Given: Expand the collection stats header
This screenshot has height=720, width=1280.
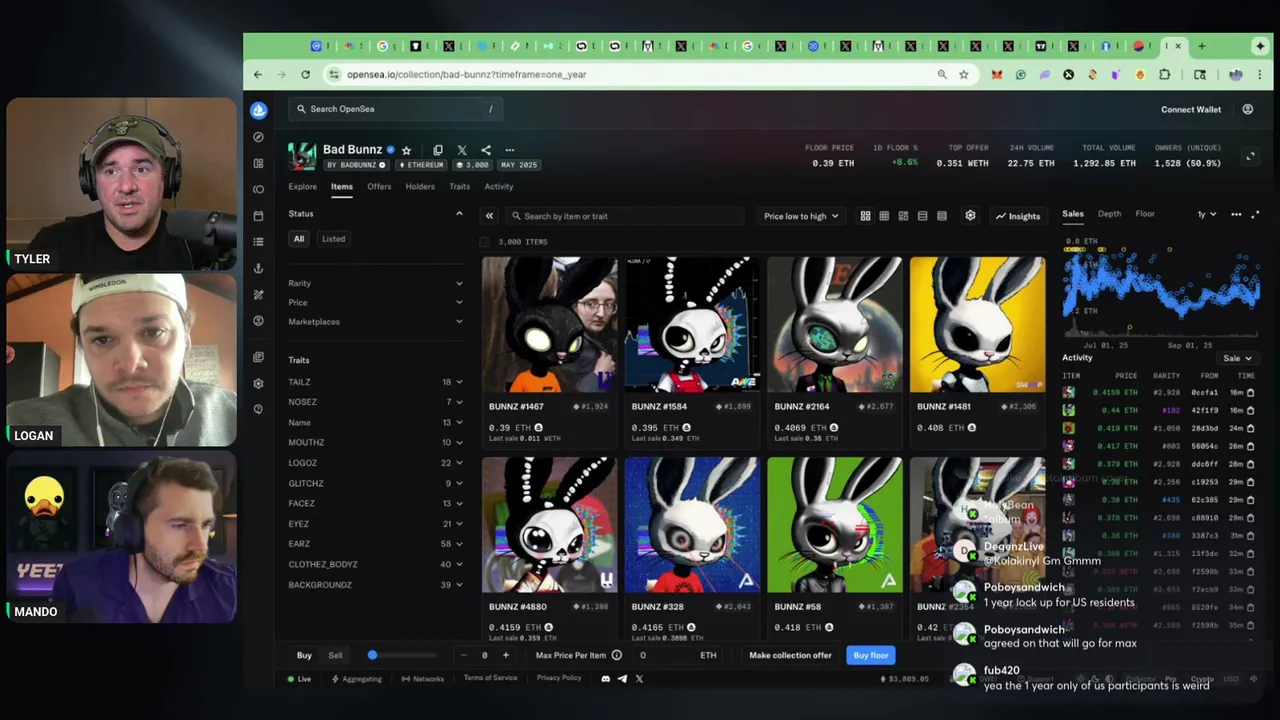Looking at the screenshot, I should (x=1250, y=156).
